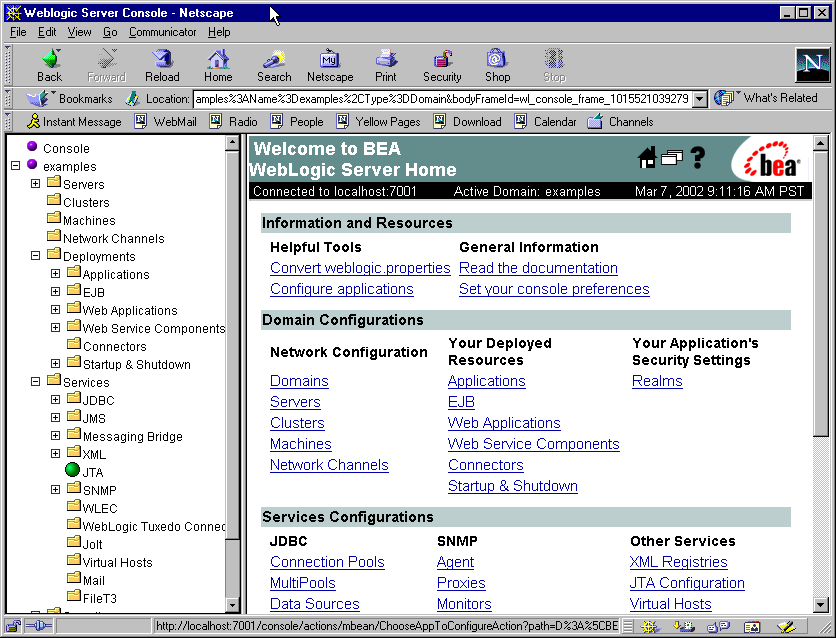This screenshot has height=638, width=836.
Task: Click the tree pane's scroll-down arrow
Action: point(232,605)
